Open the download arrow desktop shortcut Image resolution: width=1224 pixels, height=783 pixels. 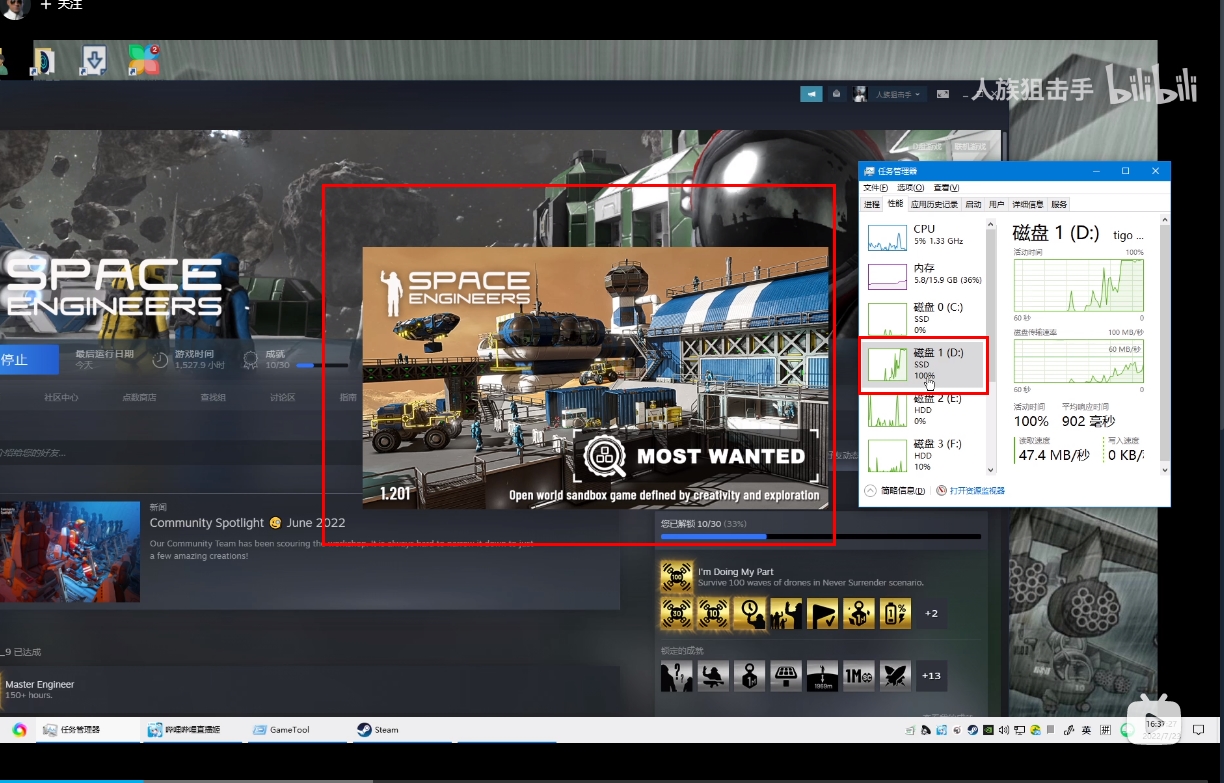point(93,60)
